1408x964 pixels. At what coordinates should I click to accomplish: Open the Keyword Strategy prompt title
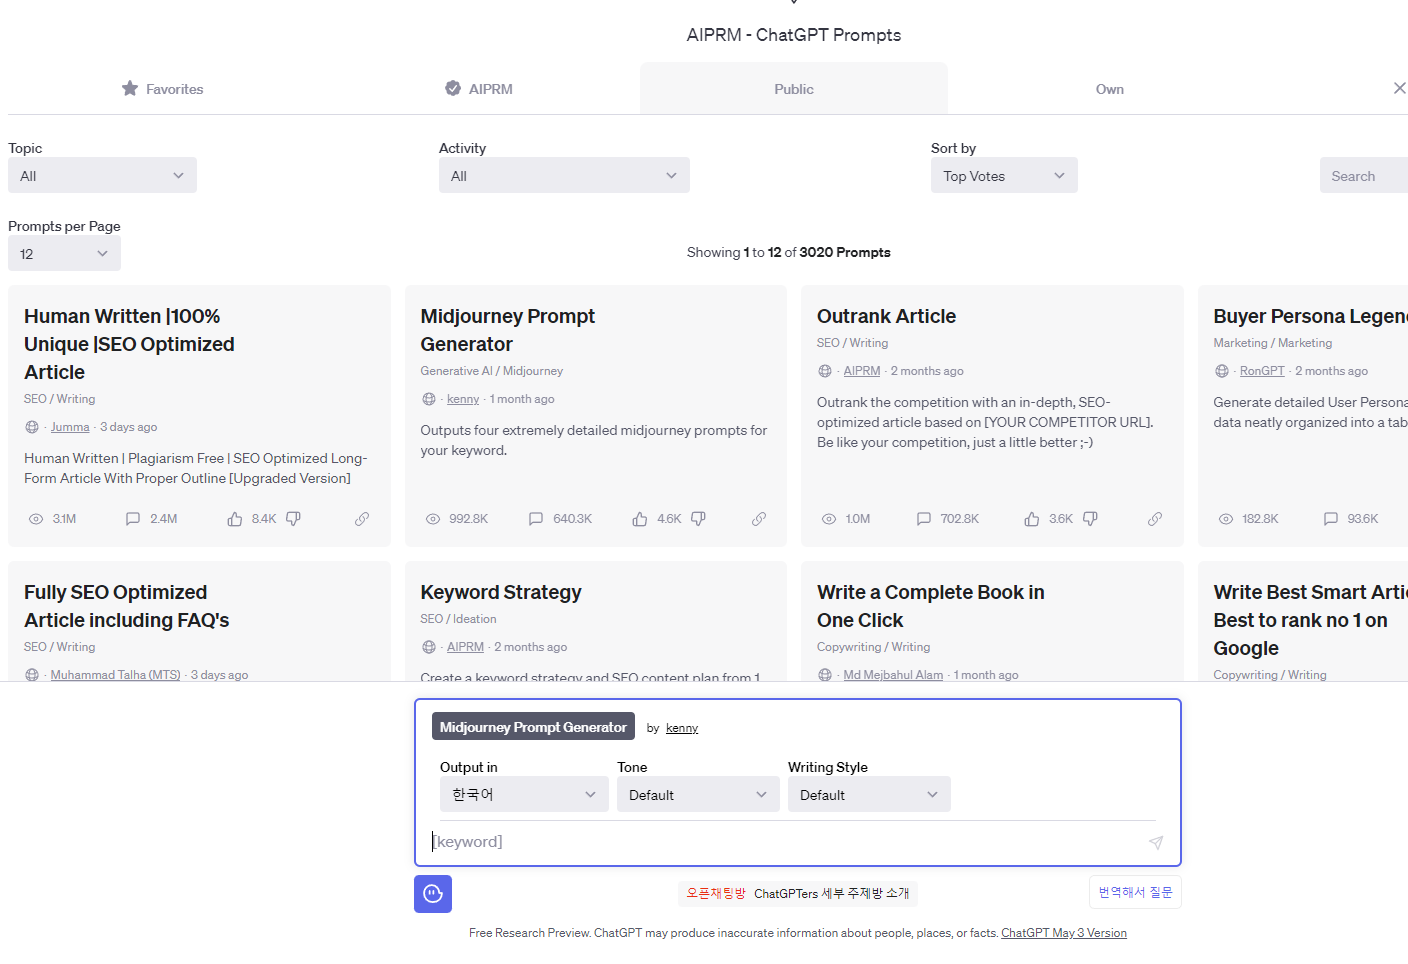(x=501, y=592)
